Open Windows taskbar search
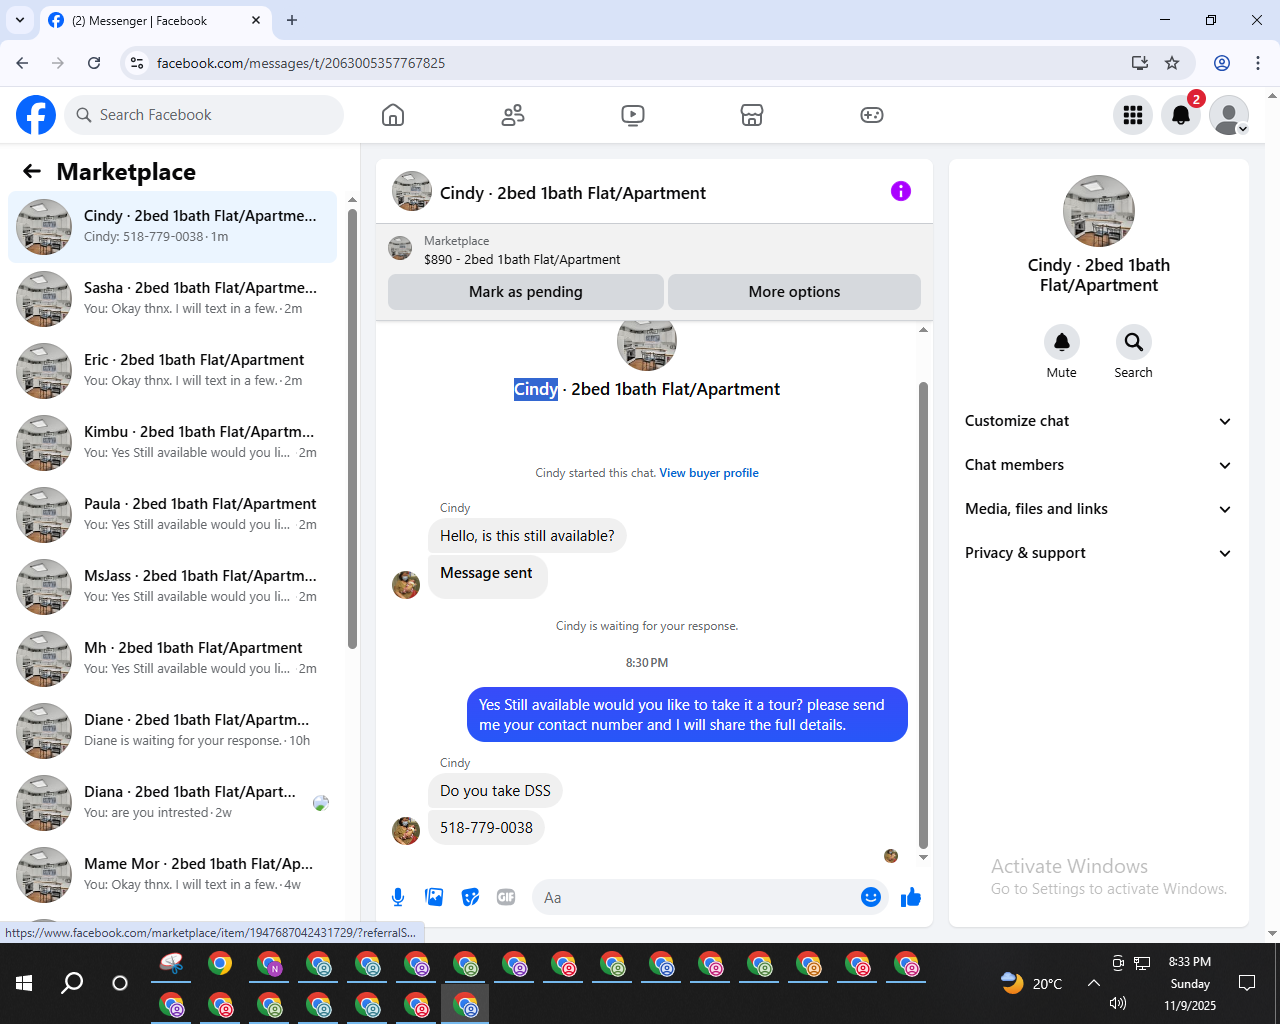Image resolution: width=1280 pixels, height=1024 pixels. (x=72, y=983)
